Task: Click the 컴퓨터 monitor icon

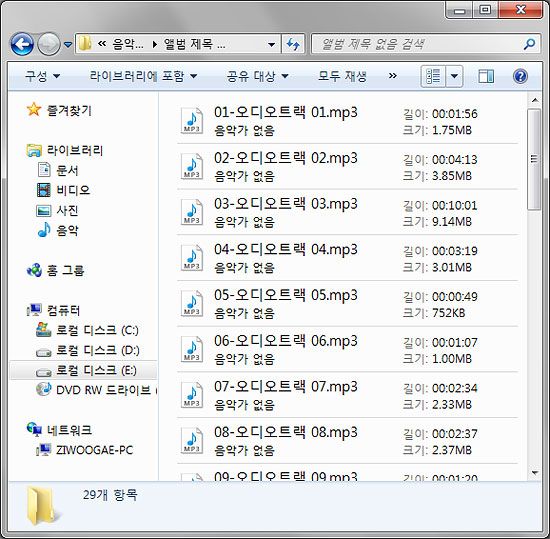Action: [34, 310]
